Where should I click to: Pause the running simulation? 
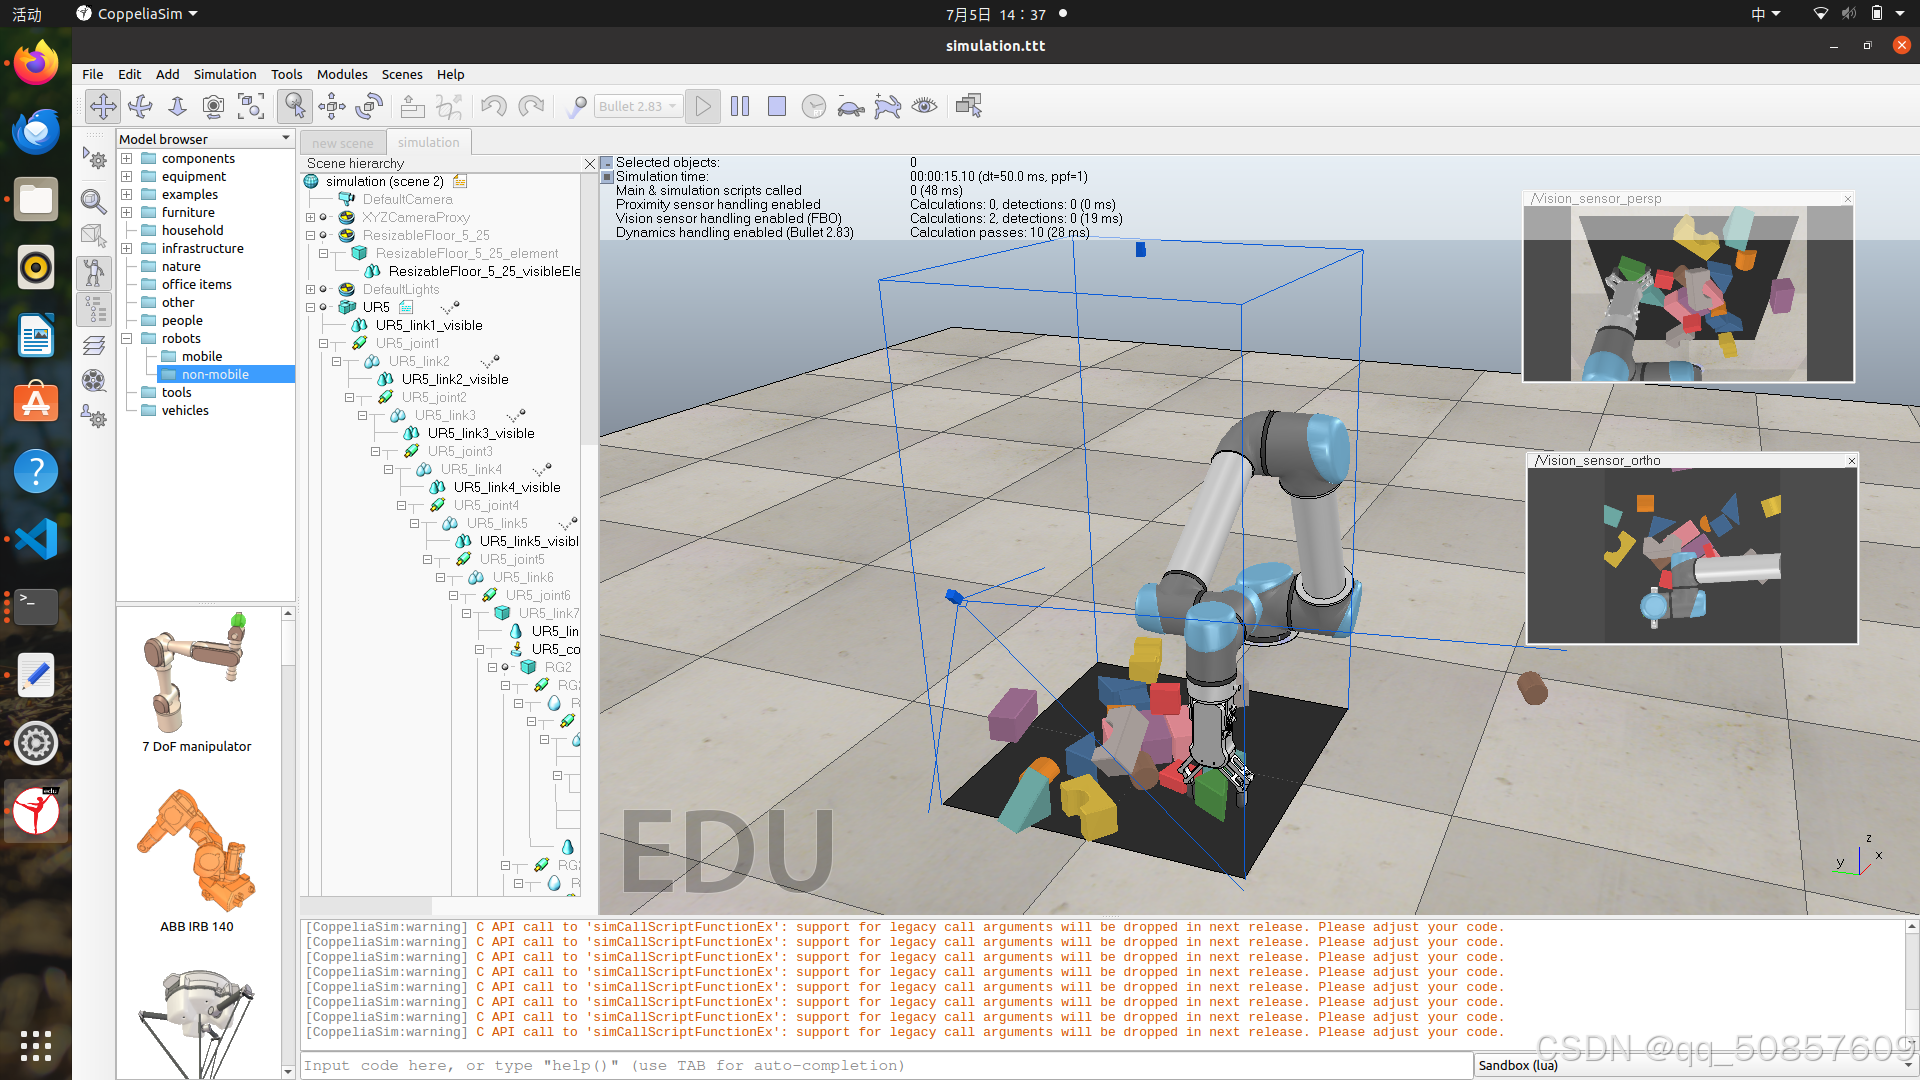coord(740,106)
